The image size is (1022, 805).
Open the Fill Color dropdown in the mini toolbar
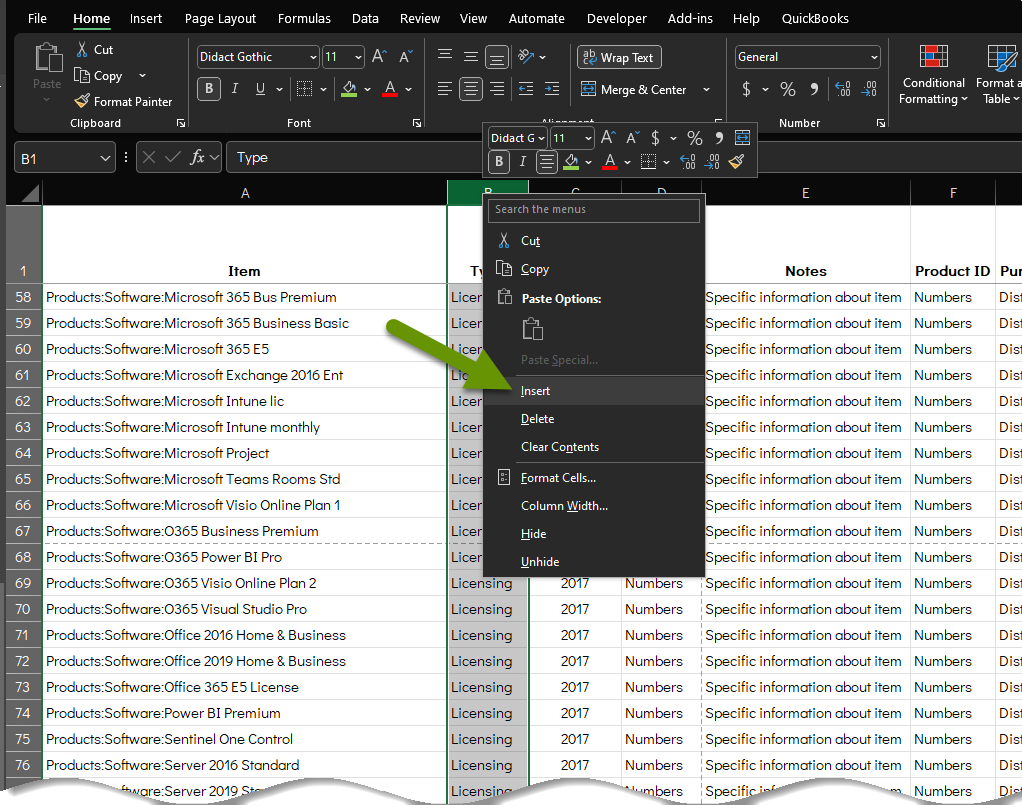(588, 161)
